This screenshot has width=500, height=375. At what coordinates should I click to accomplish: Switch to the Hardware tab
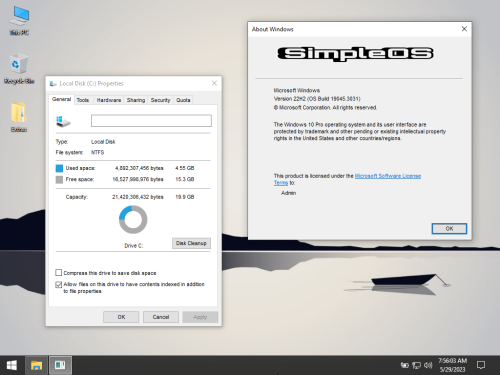point(109,100)
